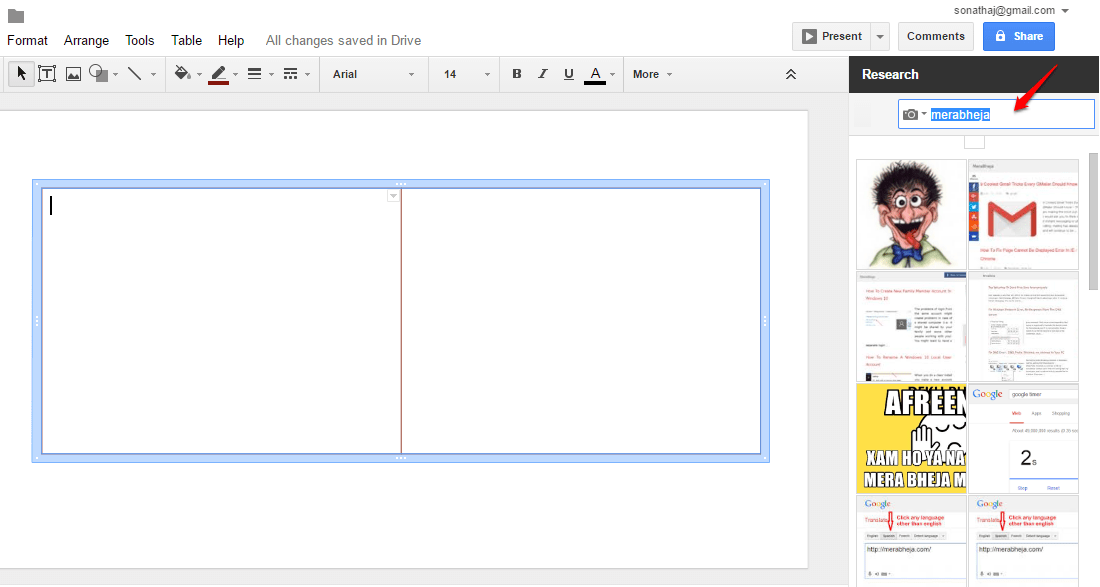
Task: Click the Insert image icon
Action: point(73,74)
